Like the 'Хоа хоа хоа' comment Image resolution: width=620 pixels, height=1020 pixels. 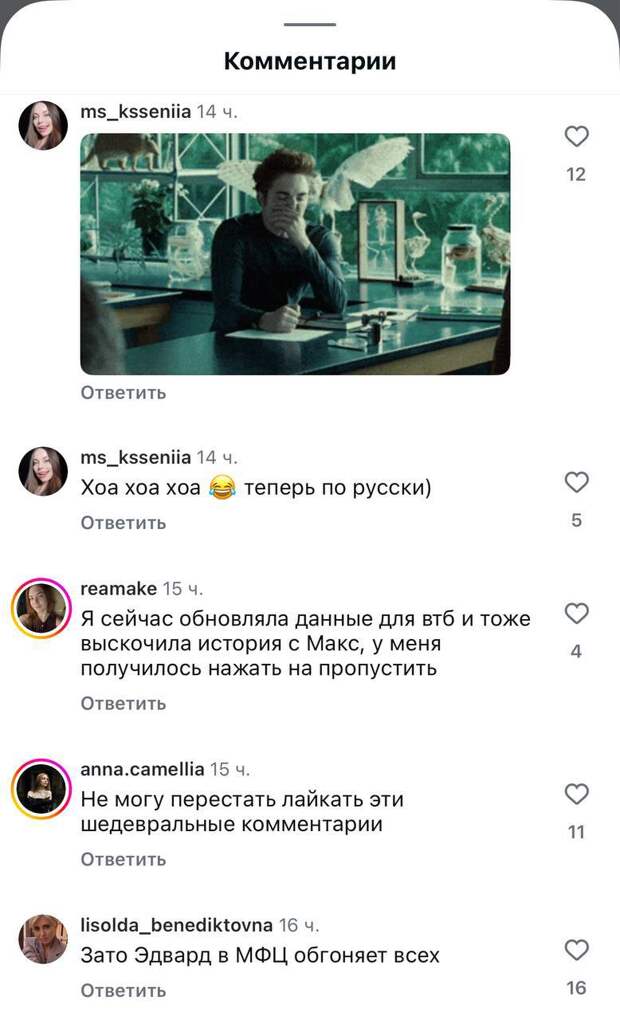[x=576, y=483]
